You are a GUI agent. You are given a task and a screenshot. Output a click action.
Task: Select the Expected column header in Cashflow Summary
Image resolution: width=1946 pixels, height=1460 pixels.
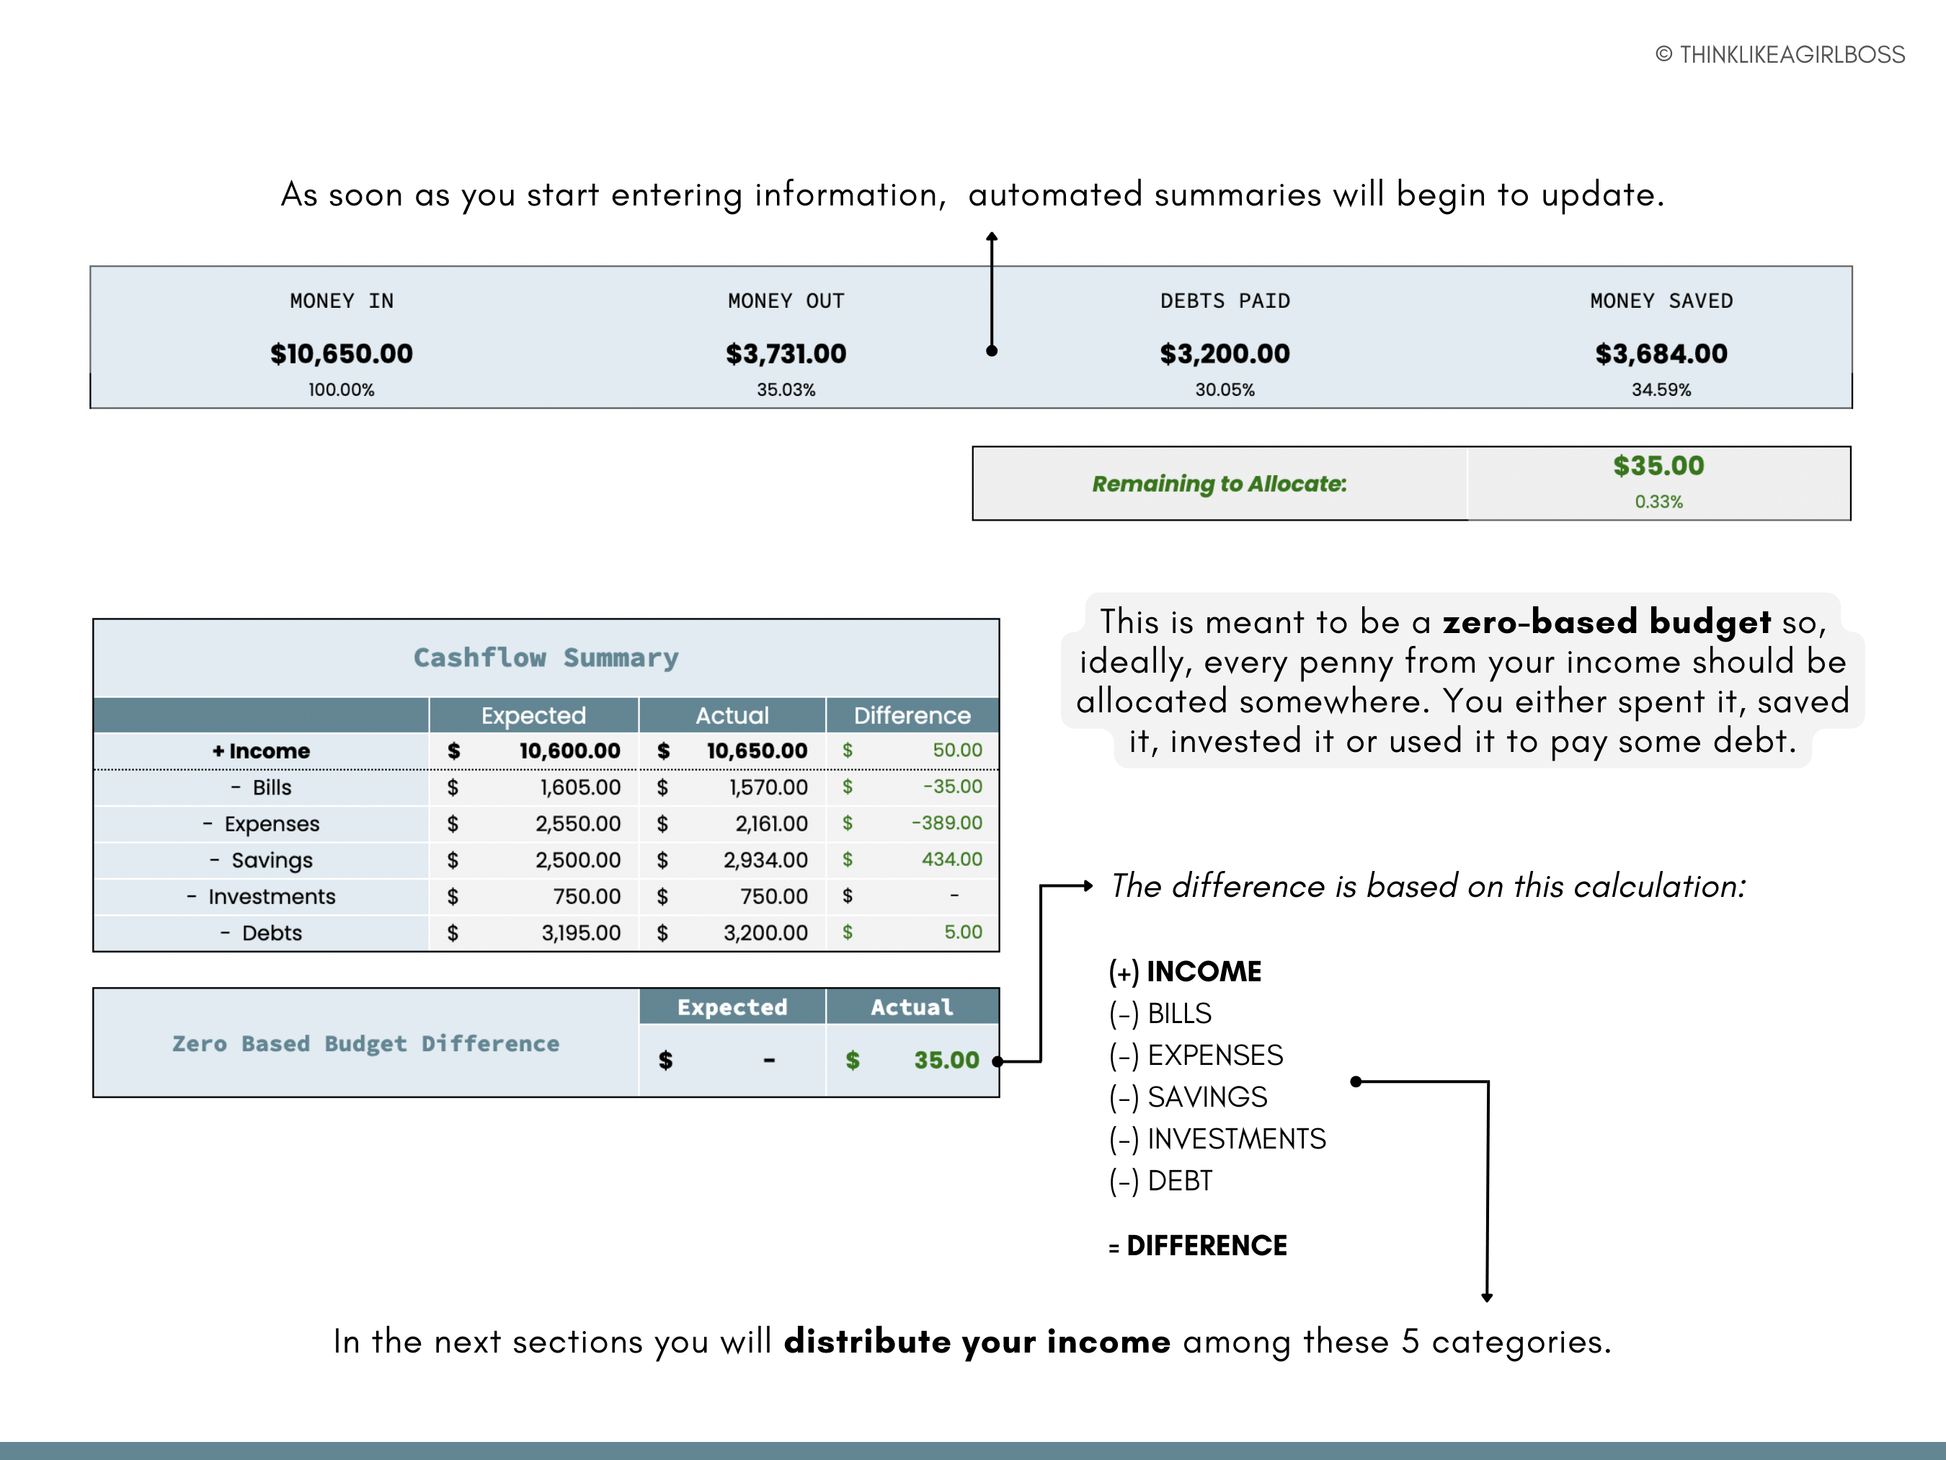(533, 715)
